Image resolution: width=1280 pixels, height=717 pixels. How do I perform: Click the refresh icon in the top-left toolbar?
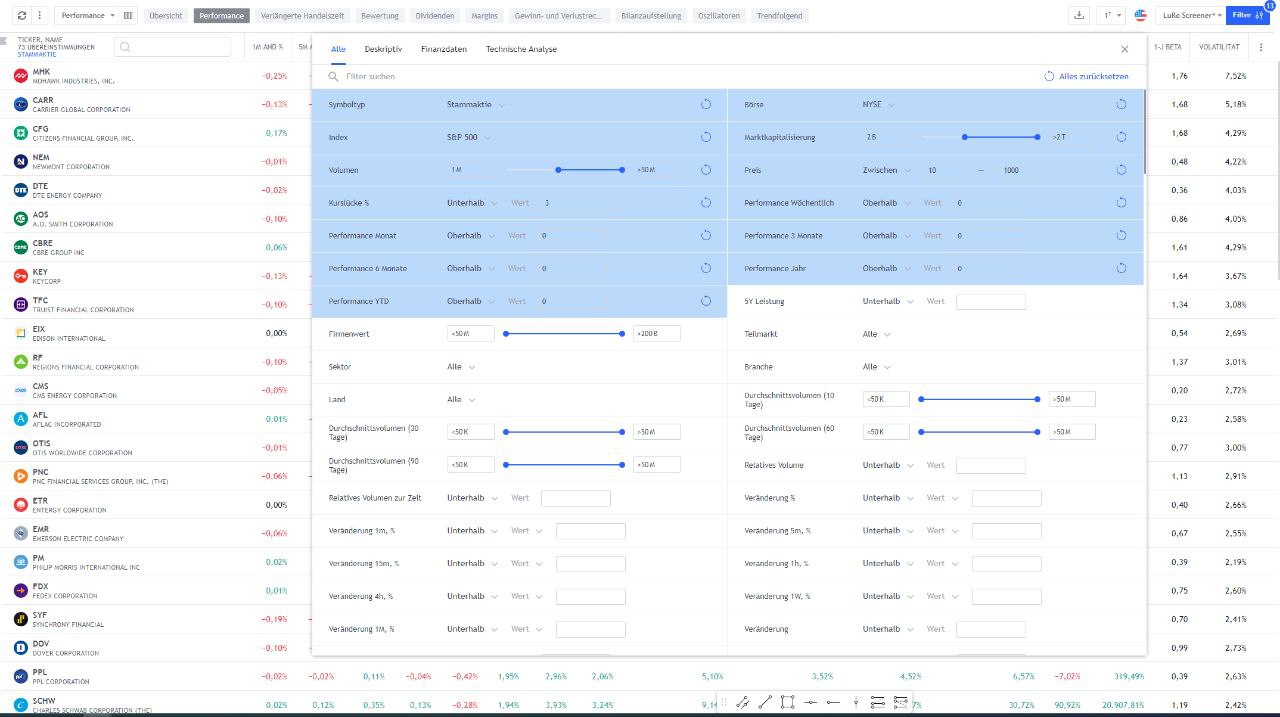coord(22,16)
